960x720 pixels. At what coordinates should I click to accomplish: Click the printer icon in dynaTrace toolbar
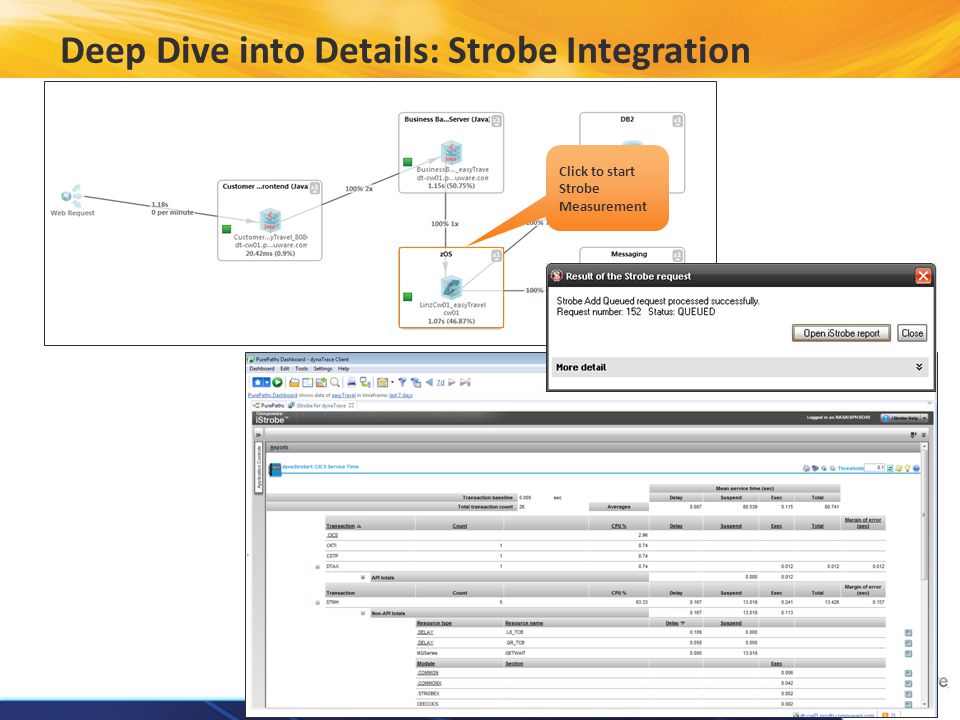[x=351, y=383]
